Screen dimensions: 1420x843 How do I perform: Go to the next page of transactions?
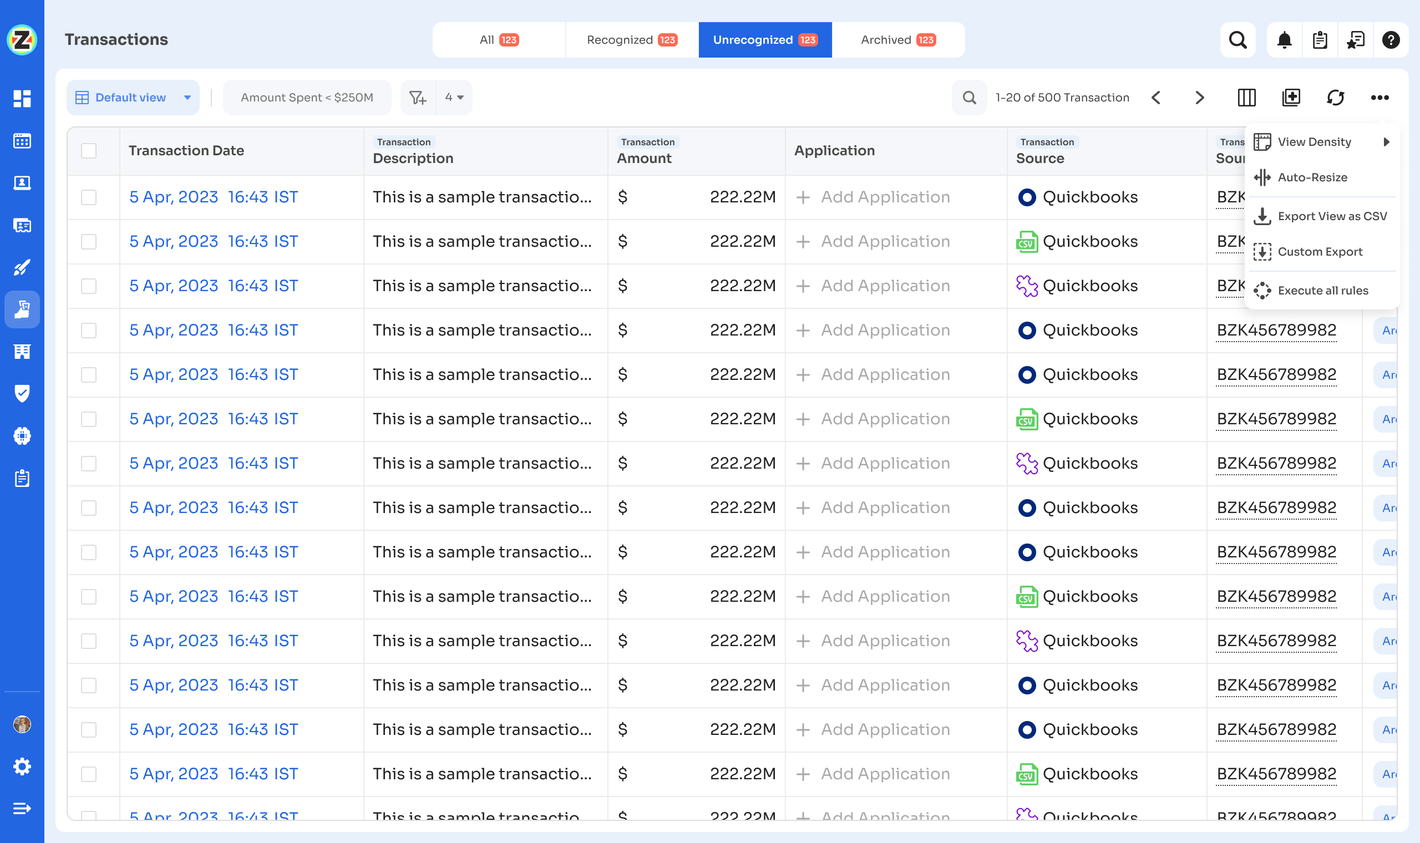[x=1199, y=97]
